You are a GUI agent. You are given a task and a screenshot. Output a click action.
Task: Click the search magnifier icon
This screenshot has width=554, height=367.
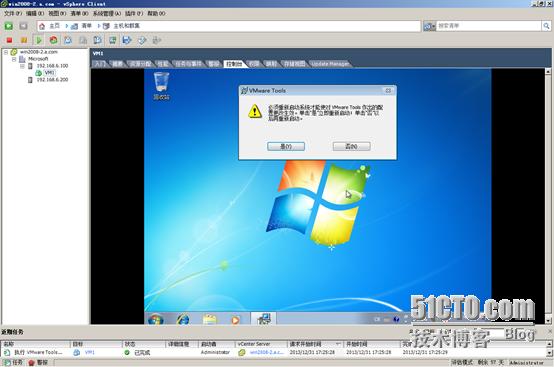pyautogui.click(x=546, y=26)
